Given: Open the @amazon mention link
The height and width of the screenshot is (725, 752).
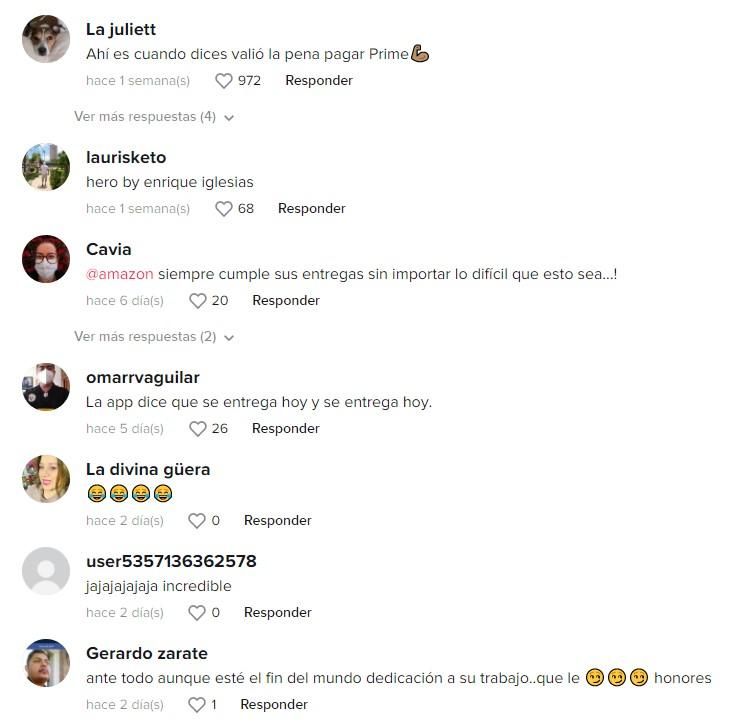Looking at the screenshot, I should [120, 274].
